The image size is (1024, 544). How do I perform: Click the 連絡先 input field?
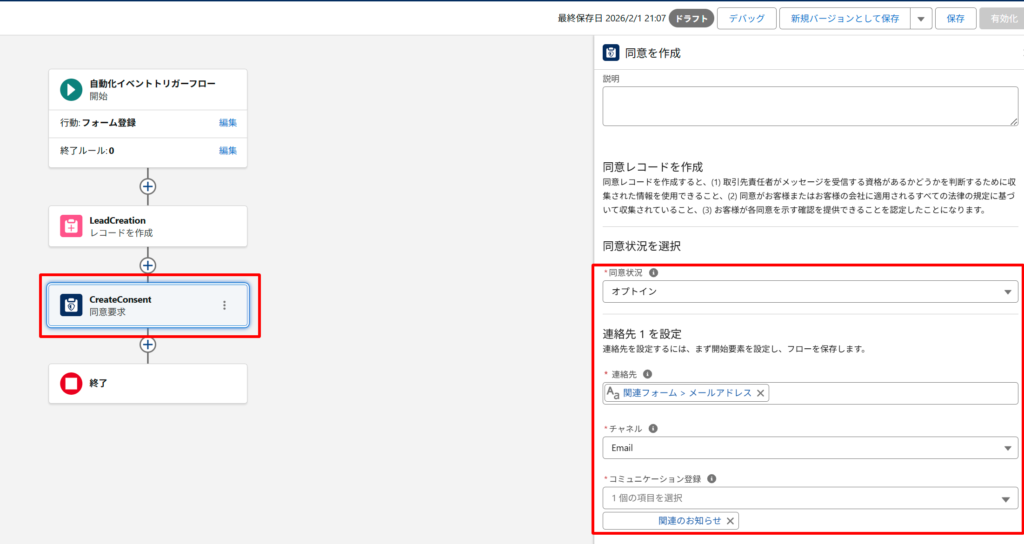tap(810, 393)
